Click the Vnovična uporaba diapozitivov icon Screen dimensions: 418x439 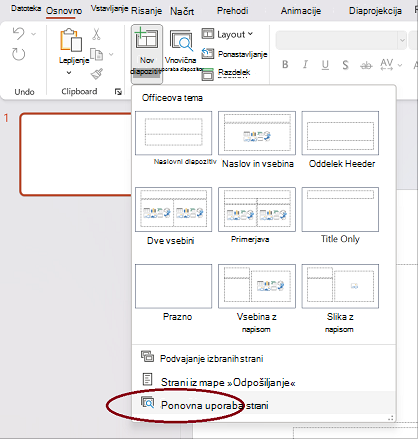pyautogui.click(x=181, y=41)
